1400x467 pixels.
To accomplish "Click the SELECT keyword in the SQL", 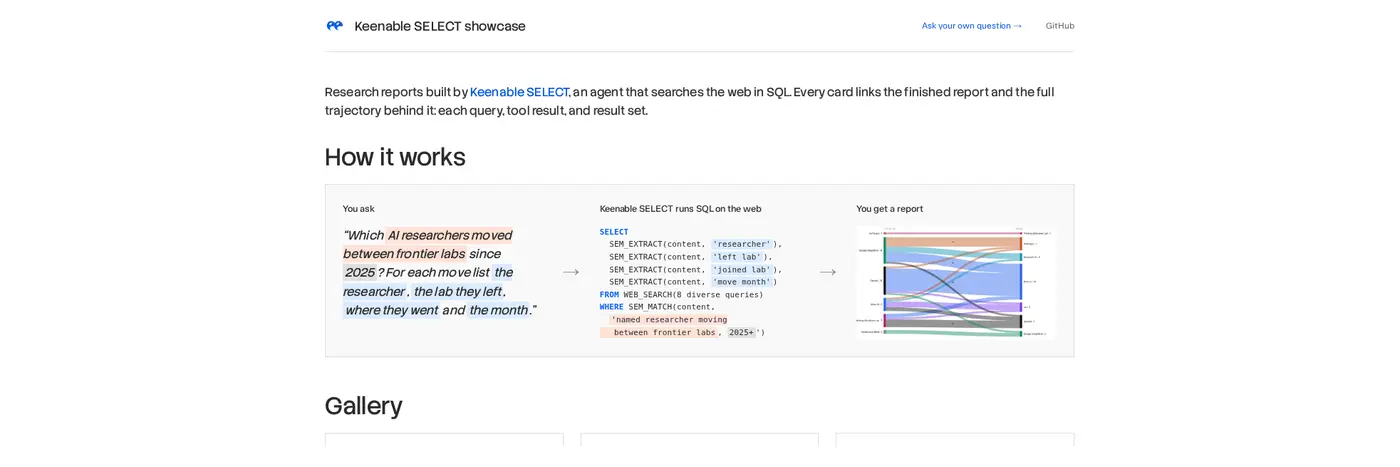I will [614, 232].
